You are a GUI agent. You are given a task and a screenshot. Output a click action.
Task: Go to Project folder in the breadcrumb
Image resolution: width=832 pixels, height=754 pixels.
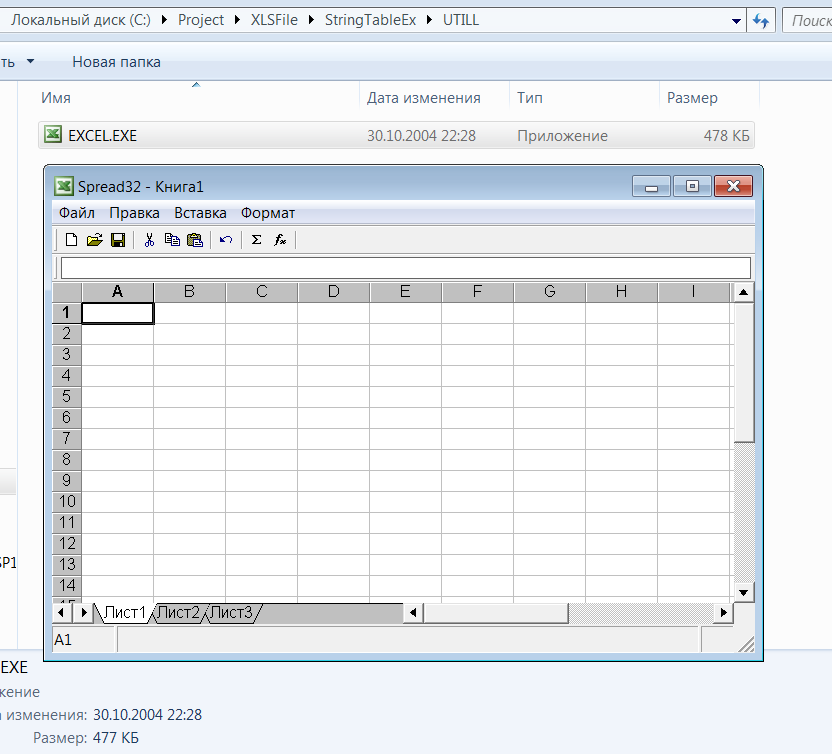click(x=201, y=20)
